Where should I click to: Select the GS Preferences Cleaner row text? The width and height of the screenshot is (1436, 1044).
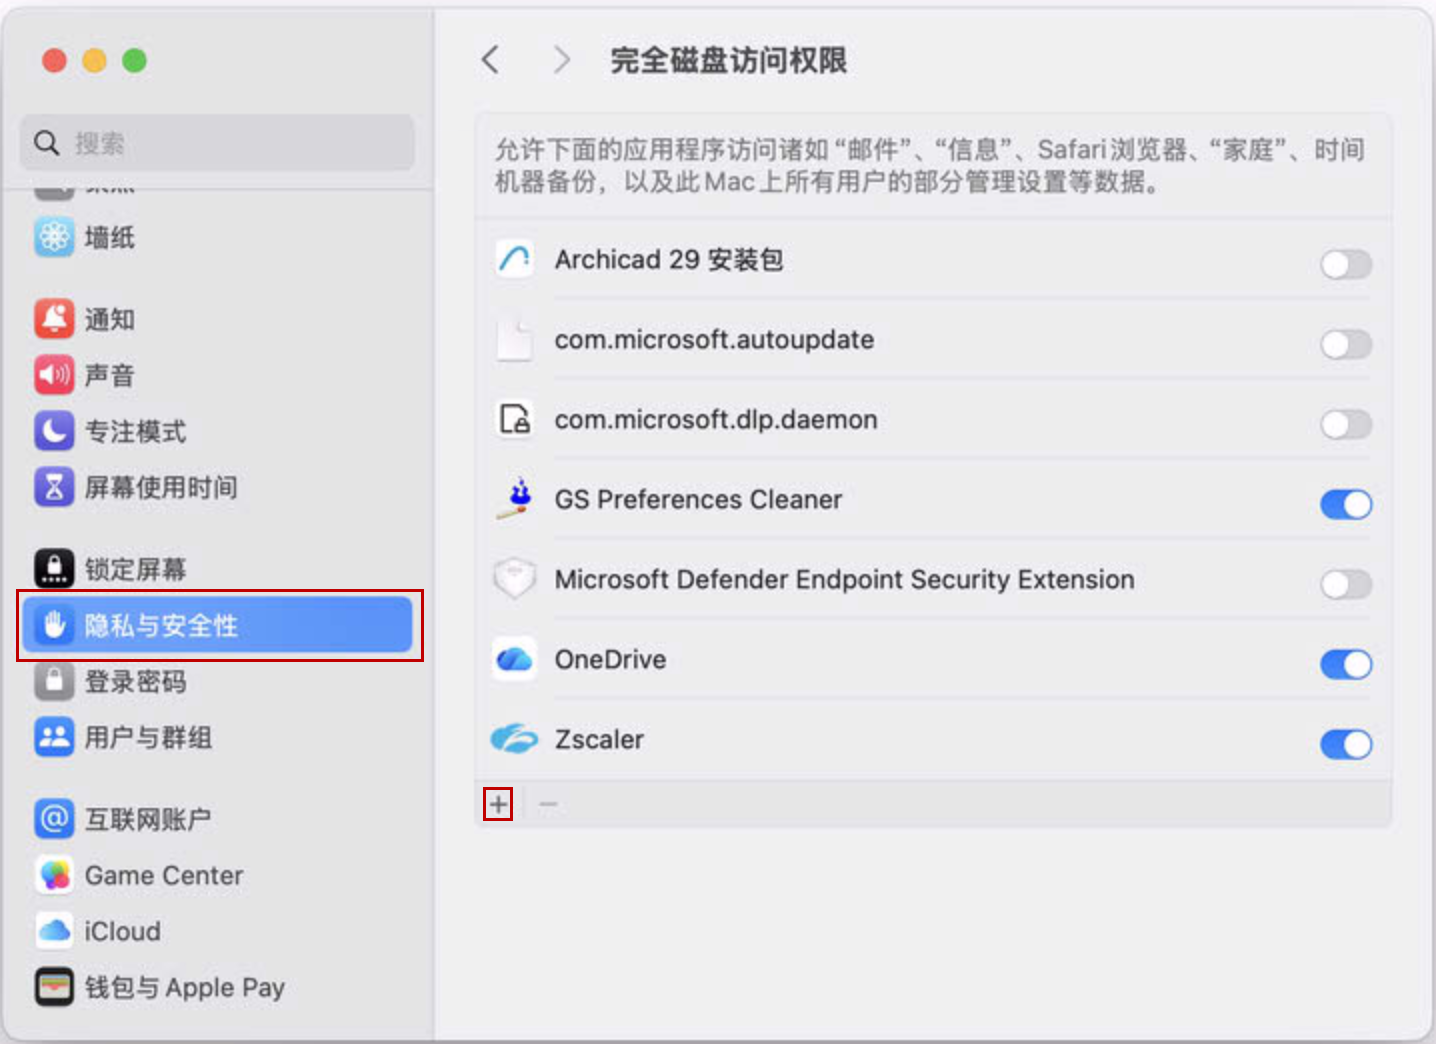[698, 500]
